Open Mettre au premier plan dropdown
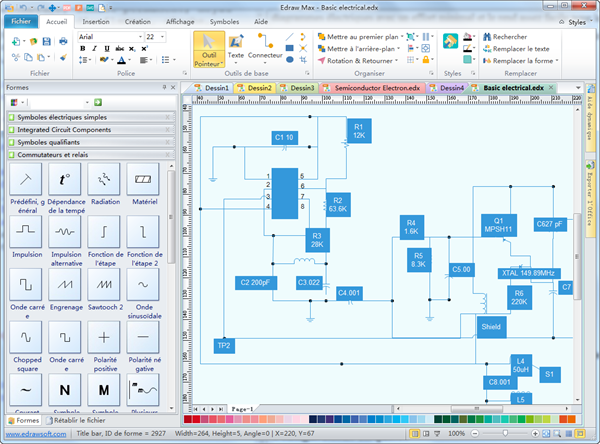The height and width of the screenshot is (444, 600). pyautogui.click(x=402, y=37)
